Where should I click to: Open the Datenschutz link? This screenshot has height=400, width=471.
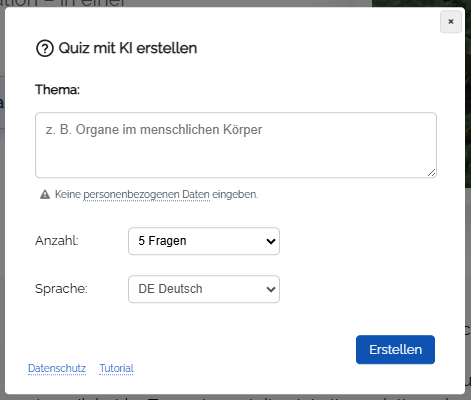tap(57, 368)
